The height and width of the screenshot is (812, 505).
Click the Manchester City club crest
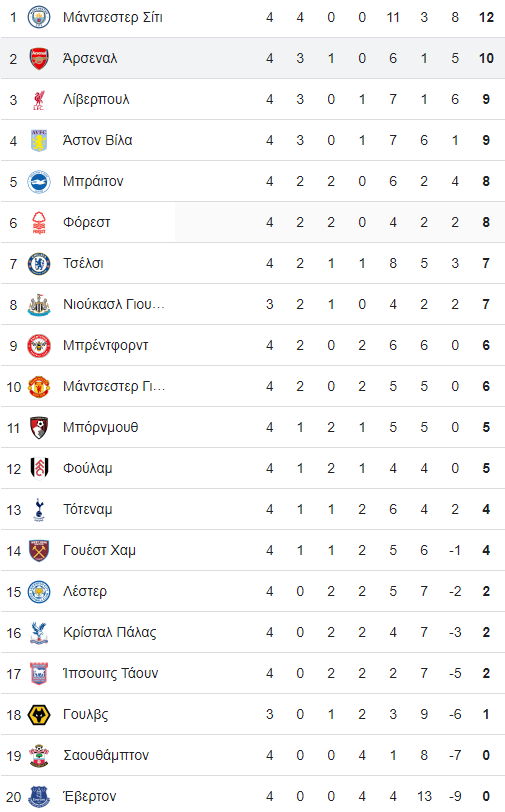point(39,18)
